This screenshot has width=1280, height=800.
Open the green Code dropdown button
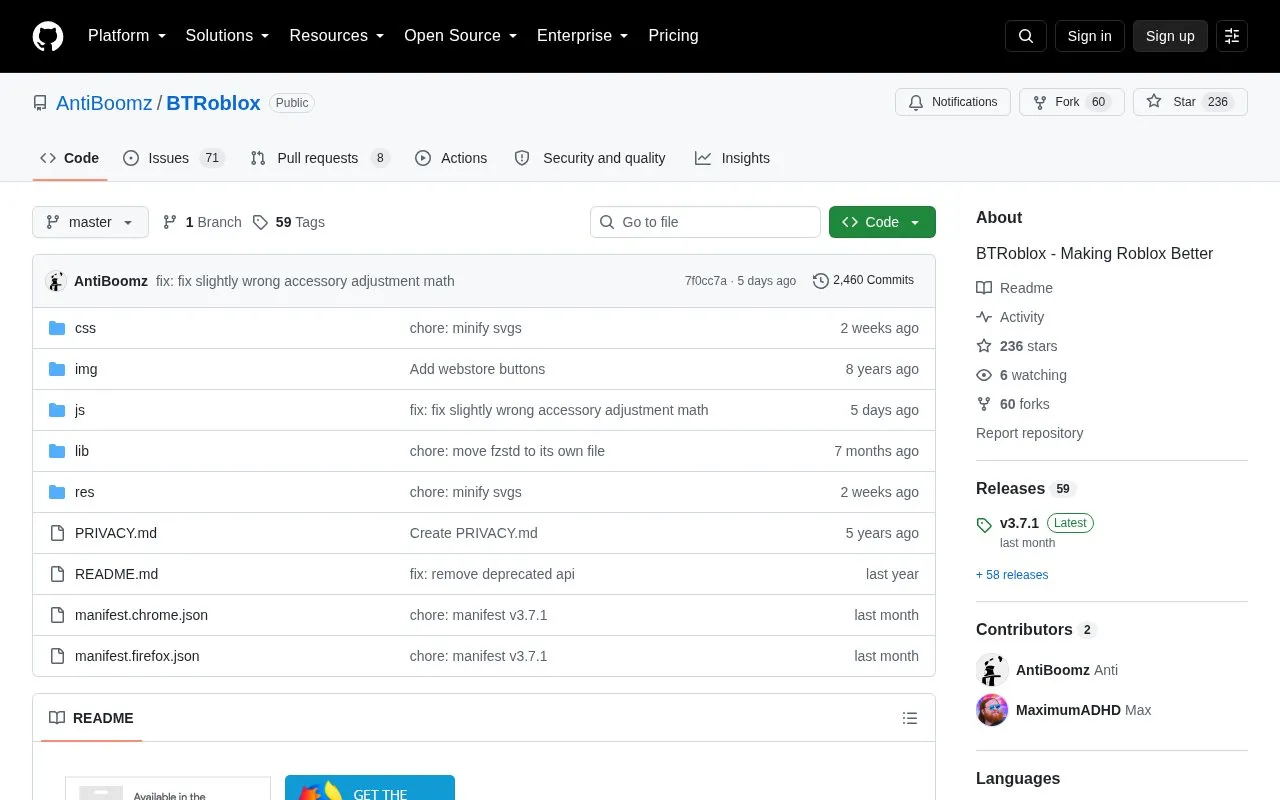882,222
